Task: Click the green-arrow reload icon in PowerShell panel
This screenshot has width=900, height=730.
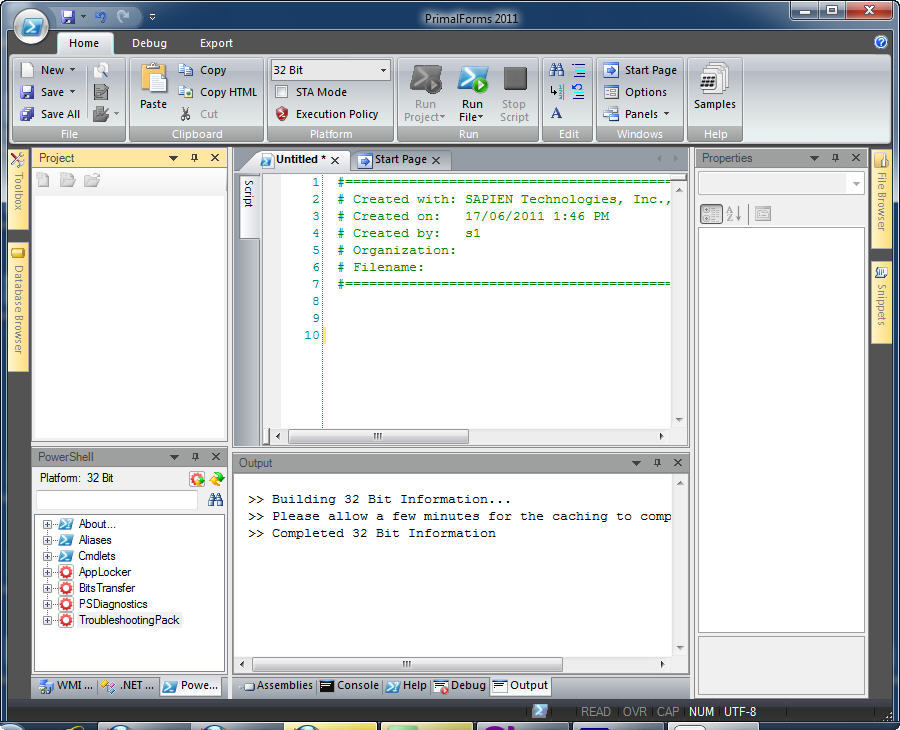Action: coord(217,479)
